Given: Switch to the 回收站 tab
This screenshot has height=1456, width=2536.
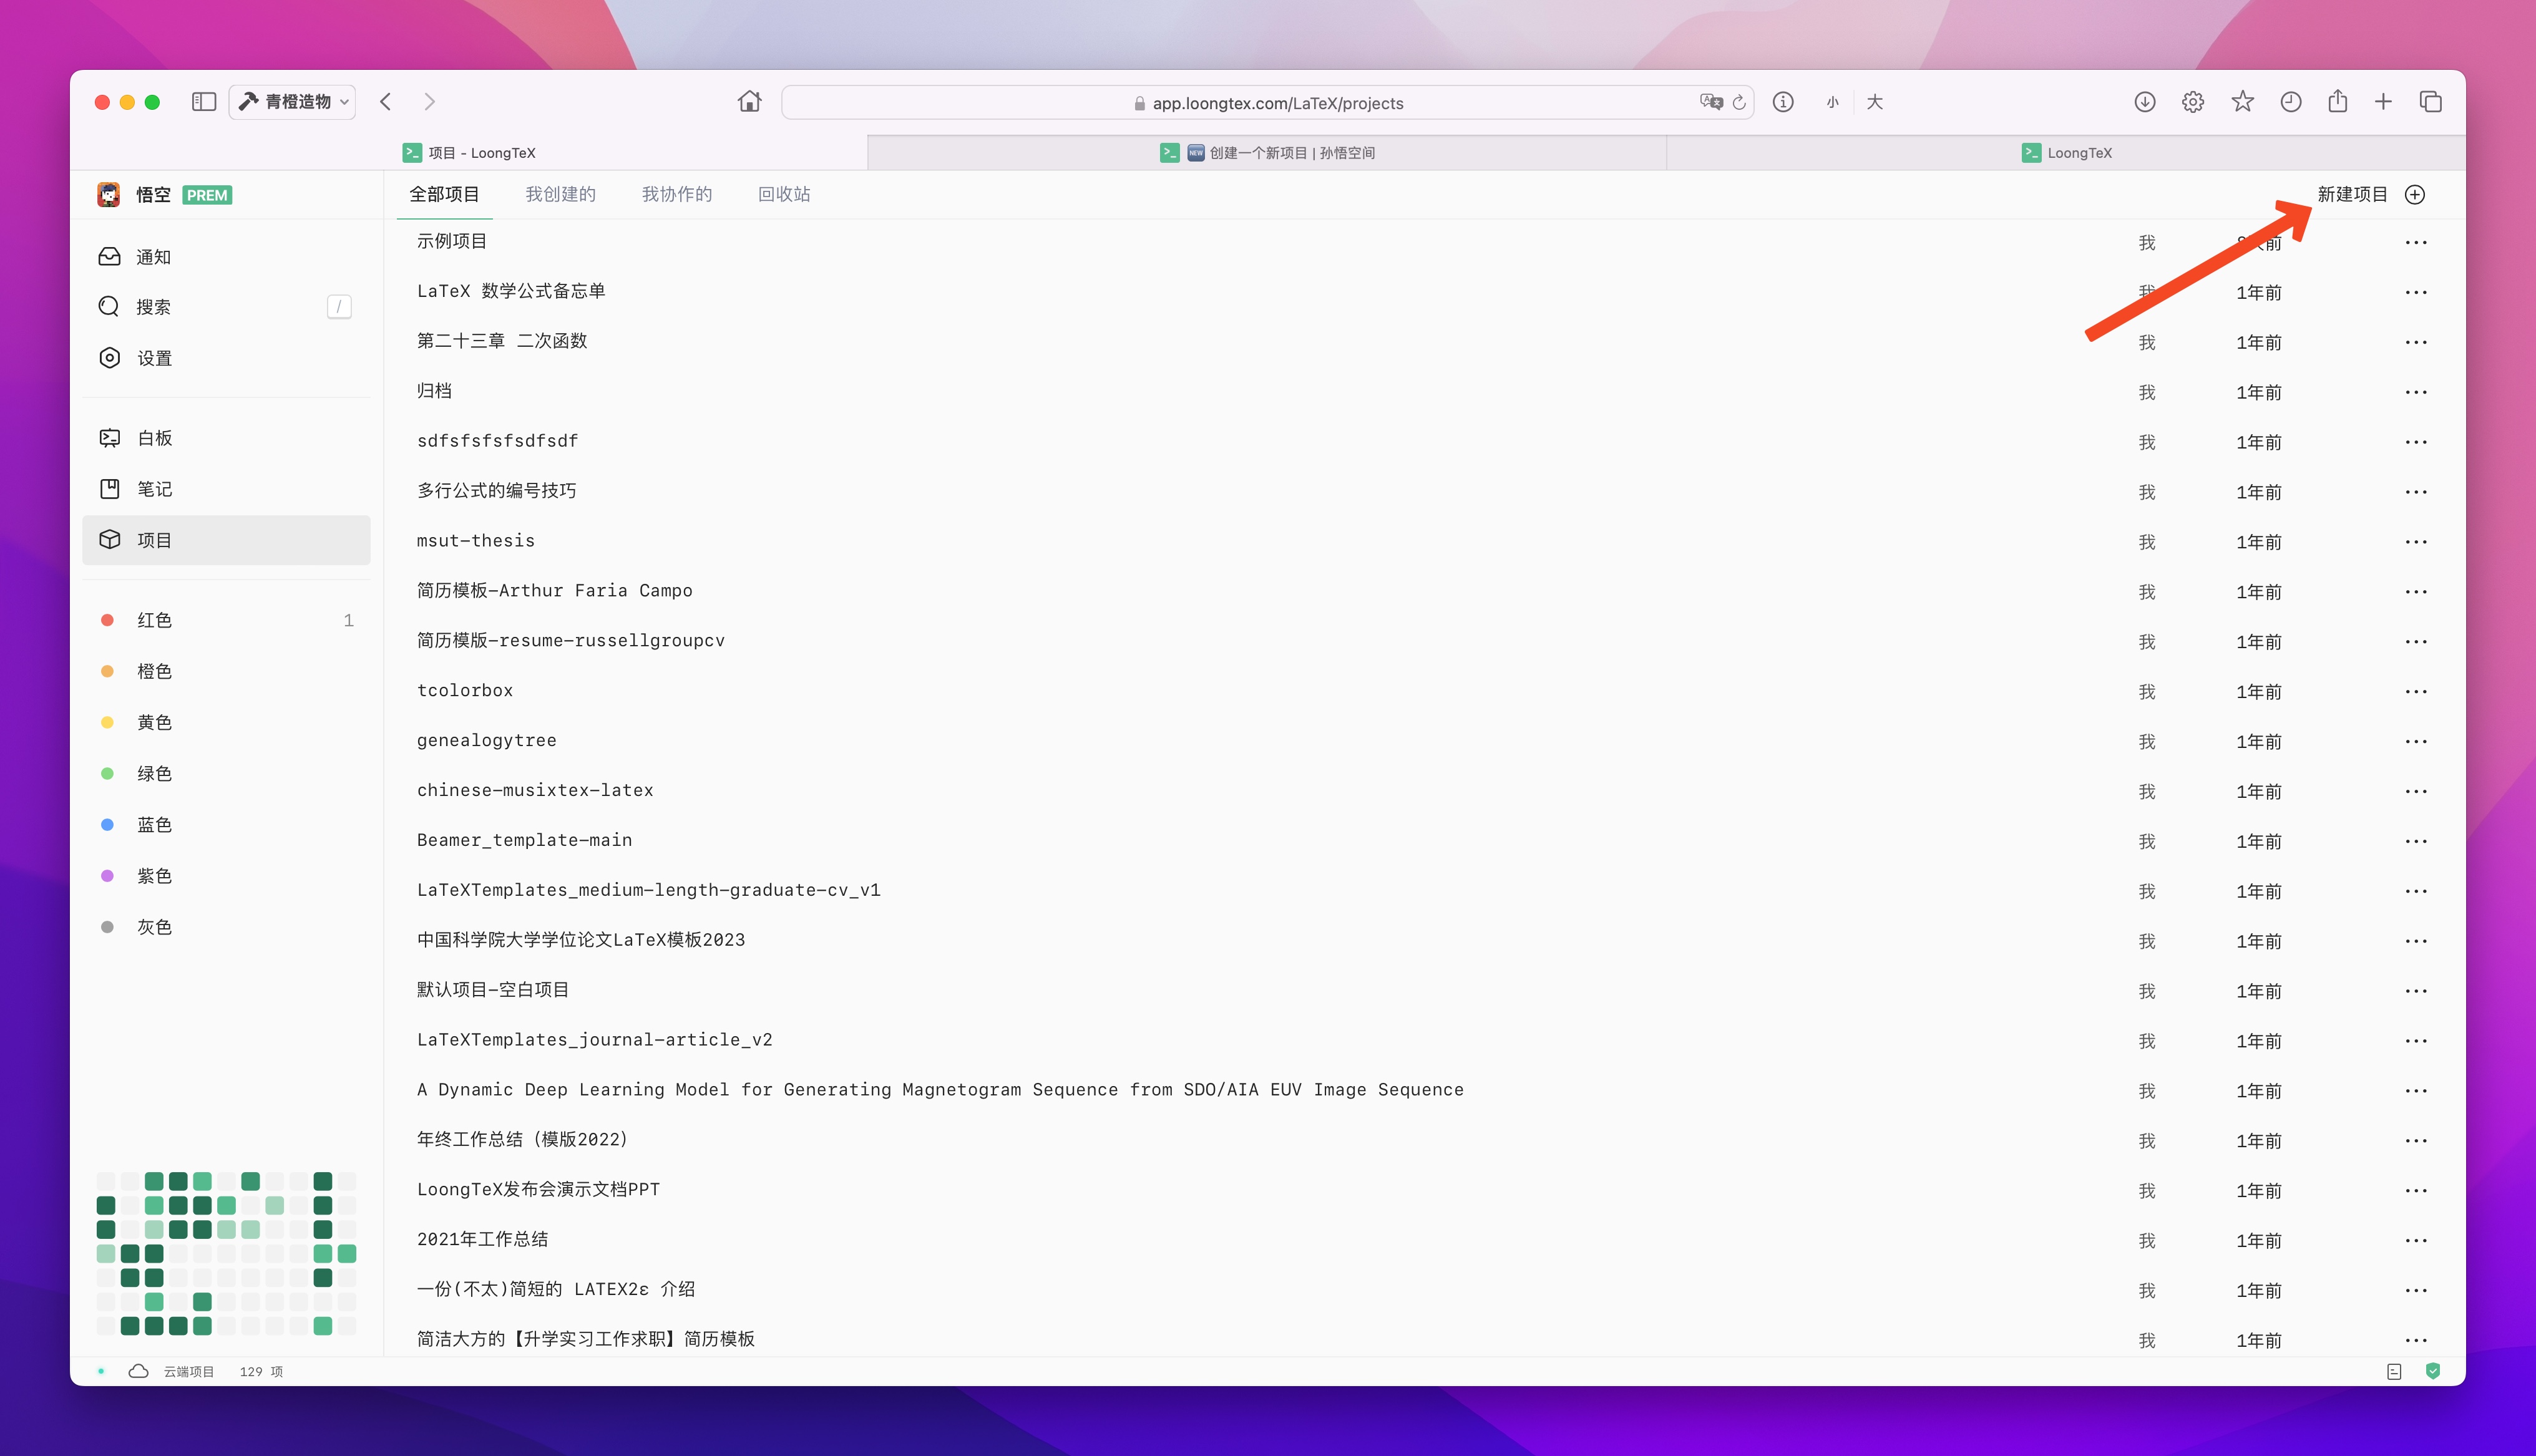Looking at the screenshot, I should tap(784, 194).
